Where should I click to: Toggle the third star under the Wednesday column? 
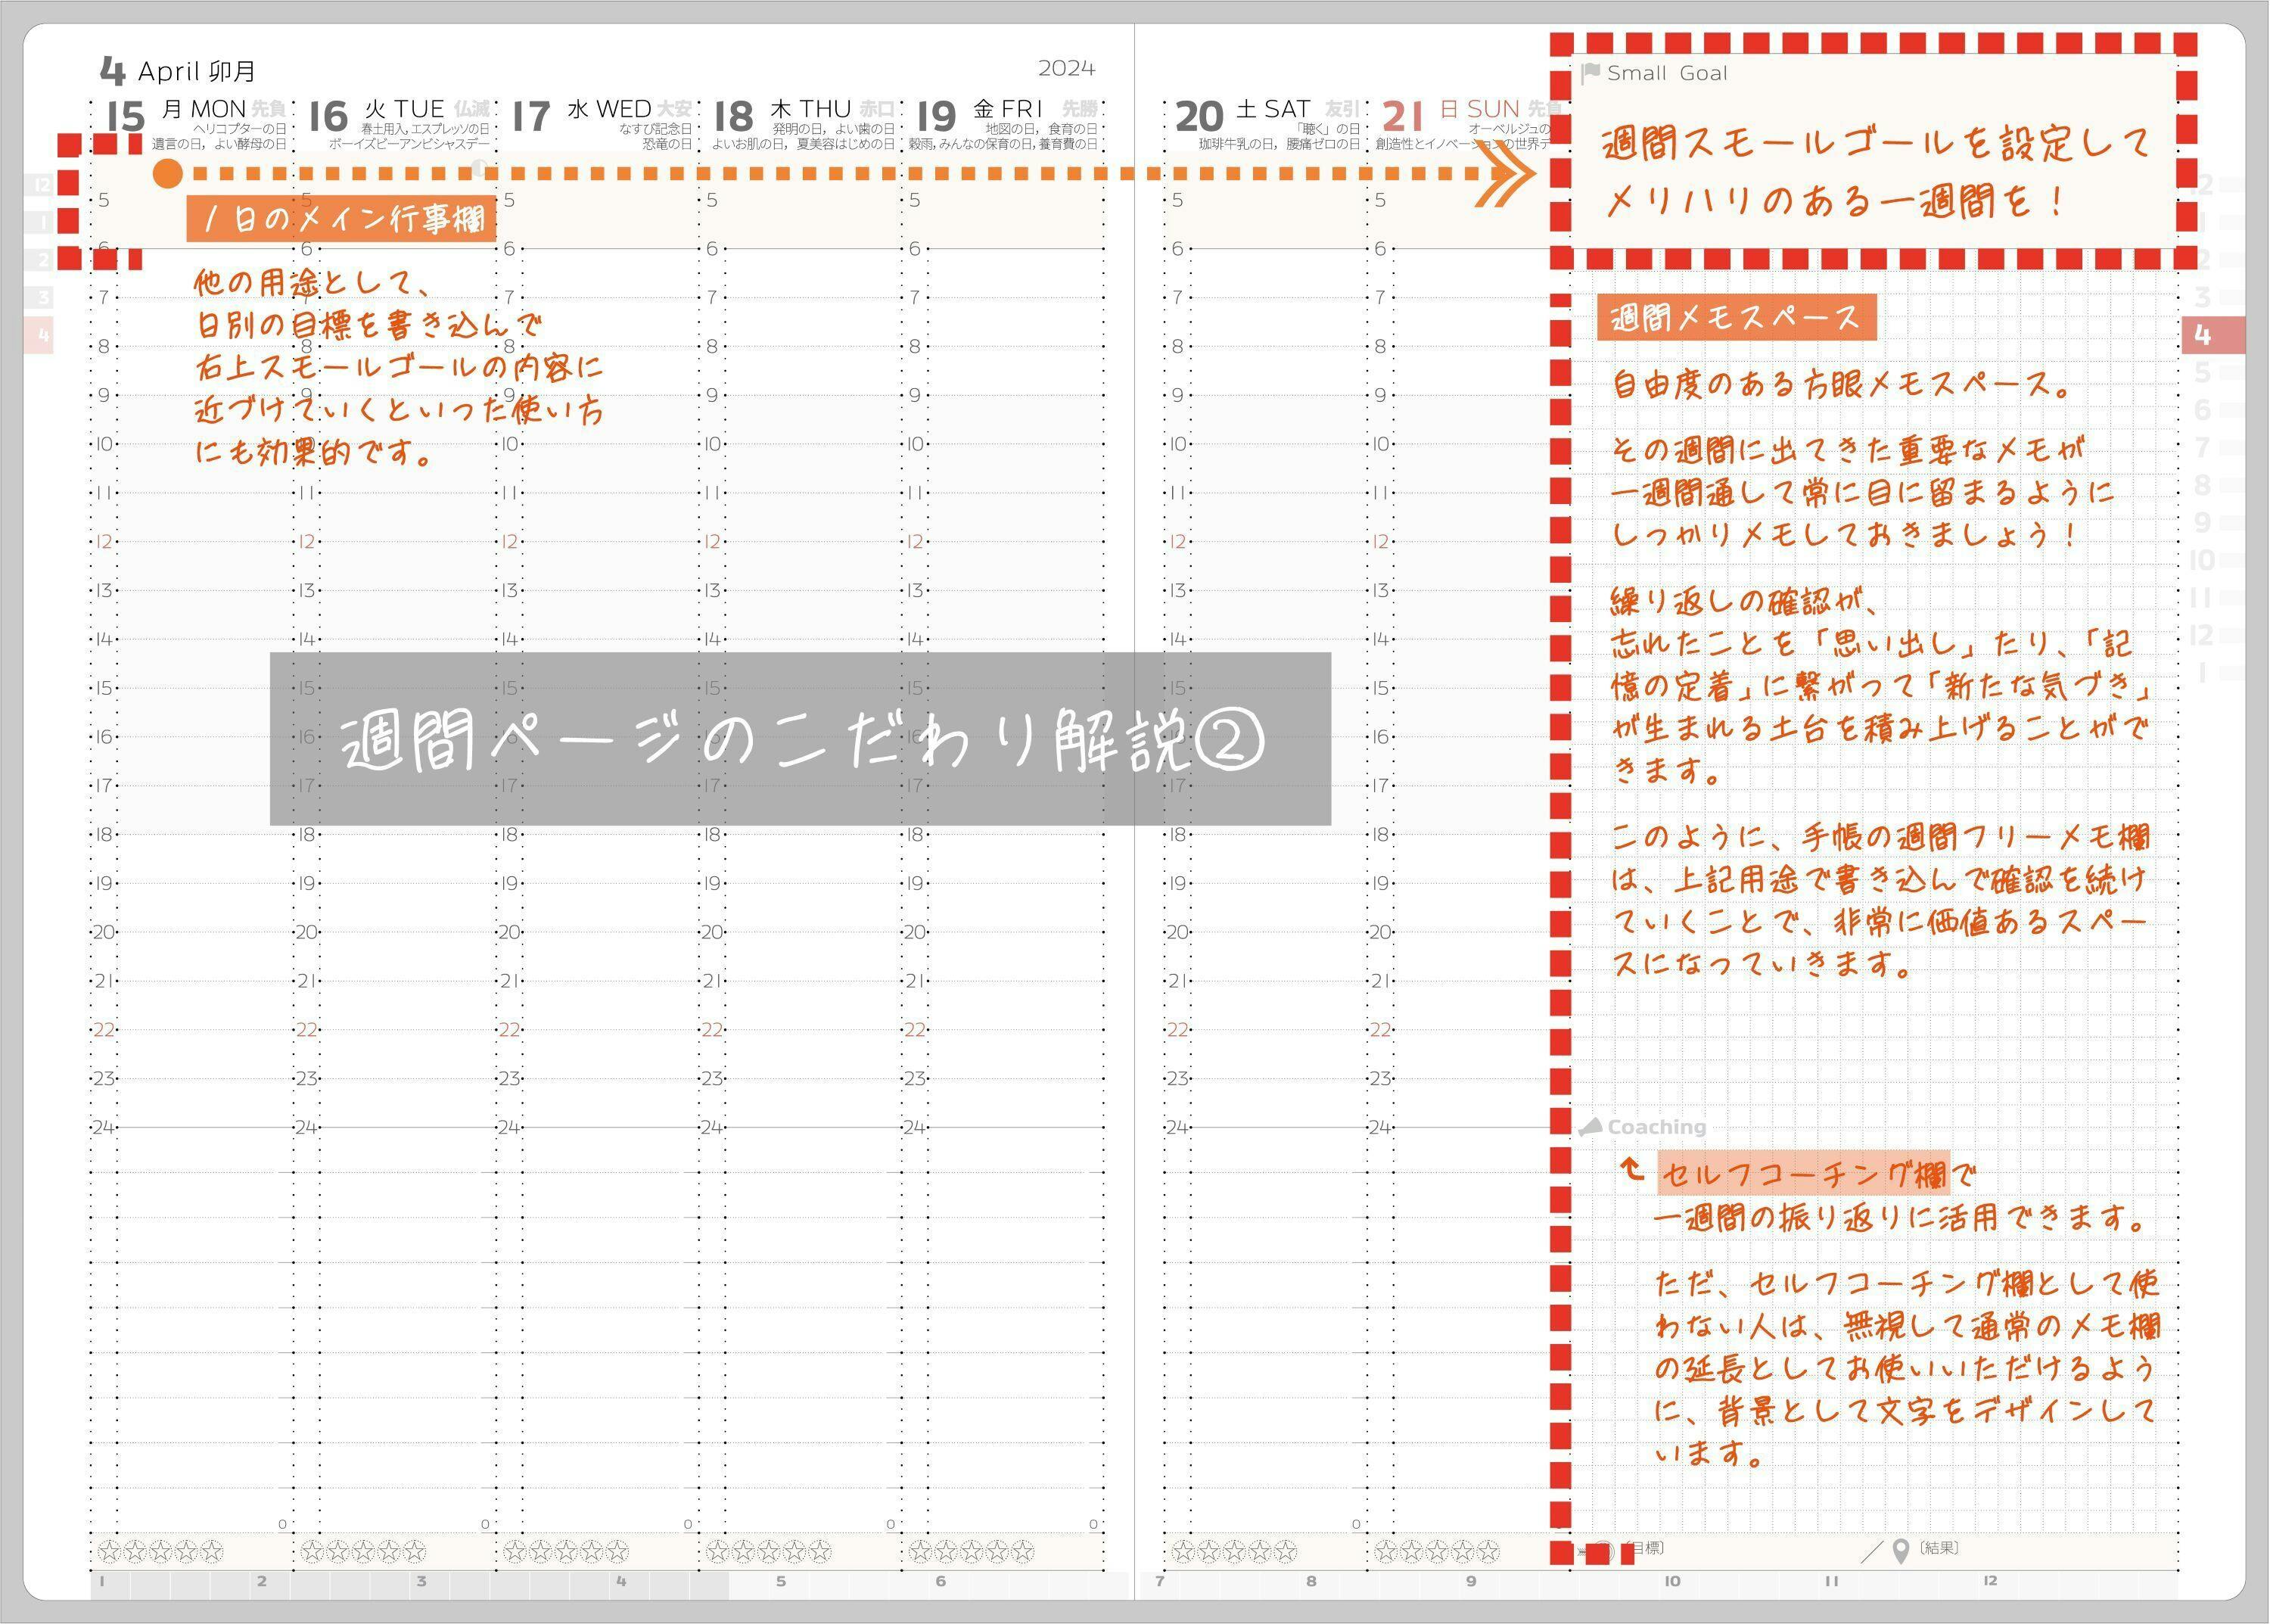point(566,1552)
